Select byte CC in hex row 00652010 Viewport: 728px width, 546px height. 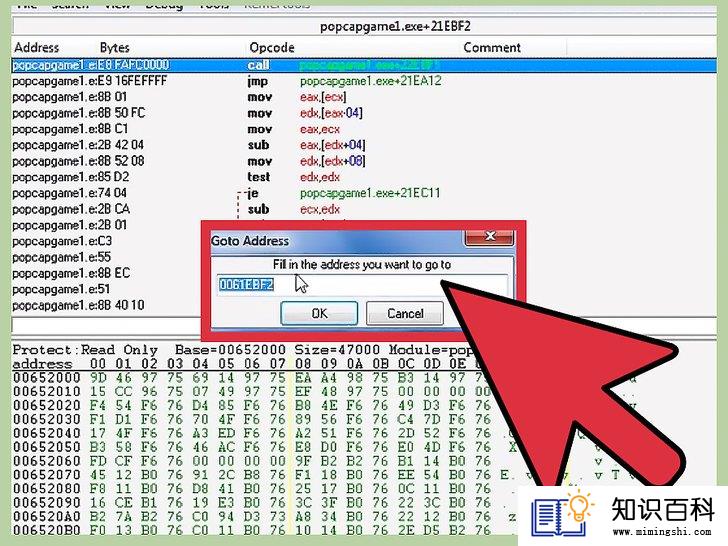pos(124,391)
